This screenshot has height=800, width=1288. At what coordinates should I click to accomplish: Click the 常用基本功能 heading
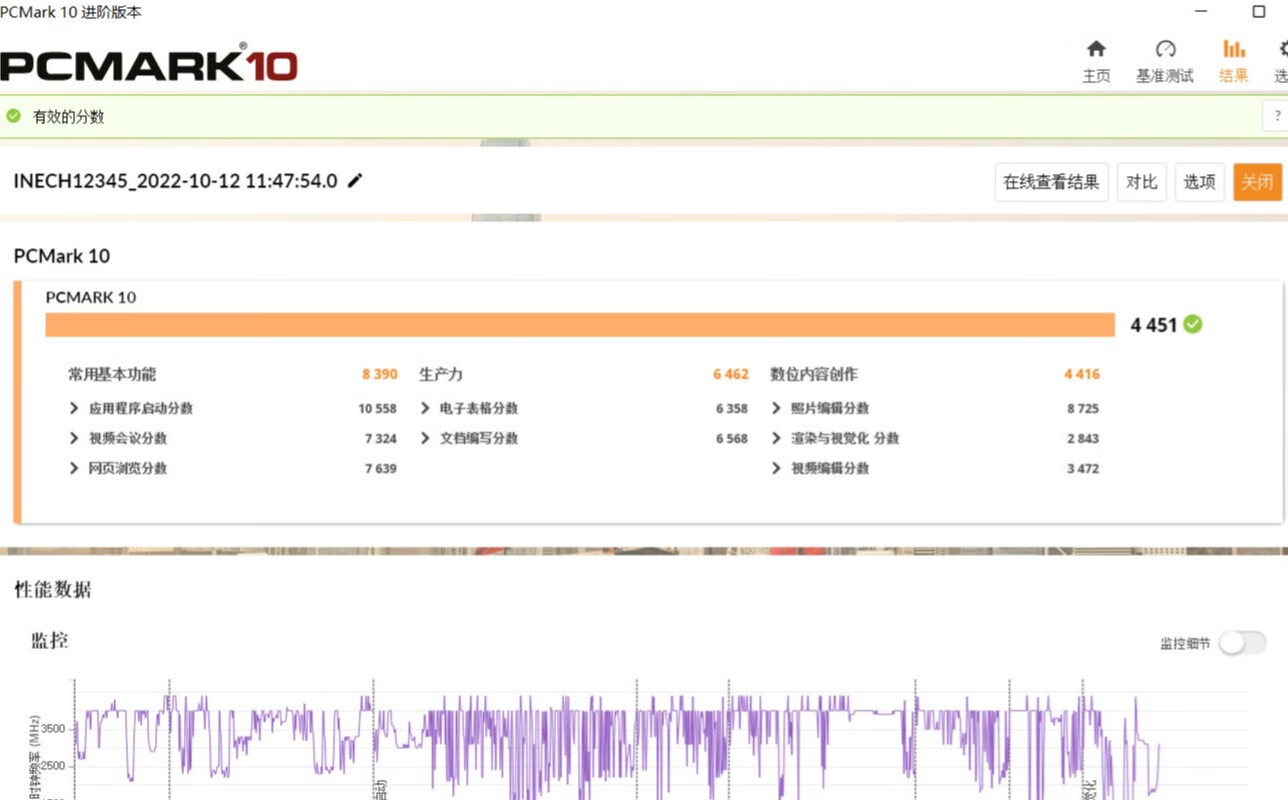(112, 374)
